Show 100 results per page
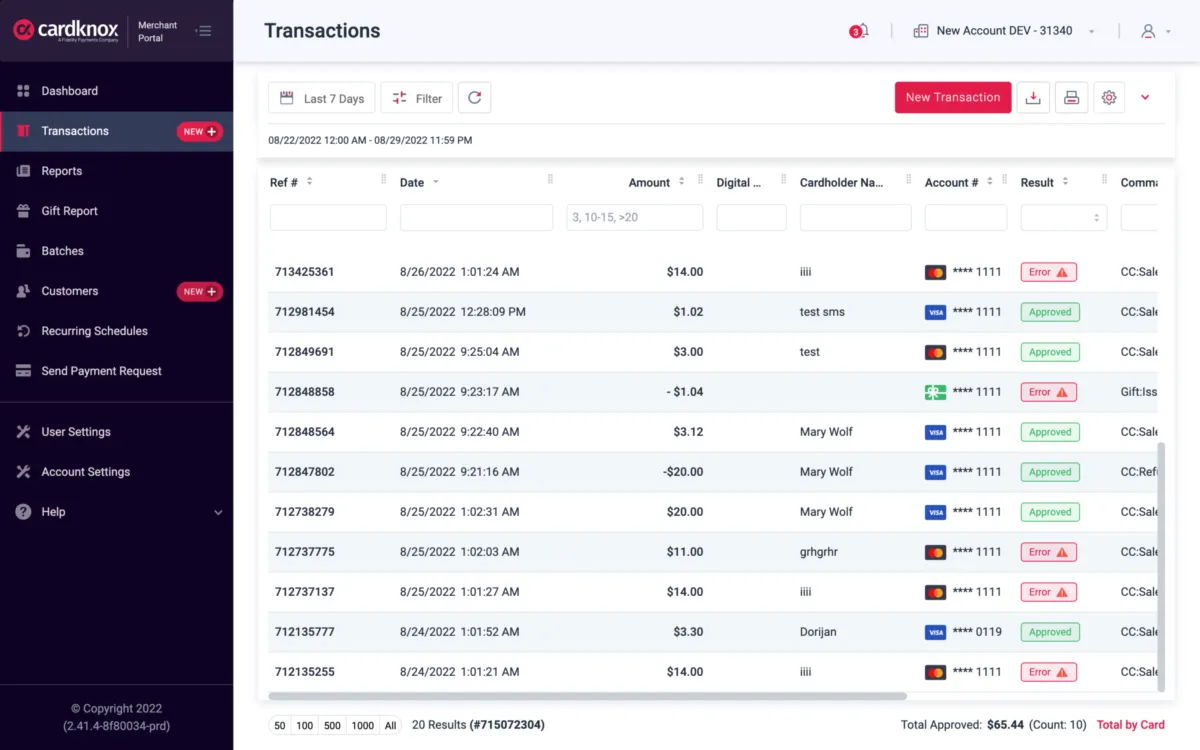Image resolution: width=1200 pixels, height=750 pixels. (305, 725)
